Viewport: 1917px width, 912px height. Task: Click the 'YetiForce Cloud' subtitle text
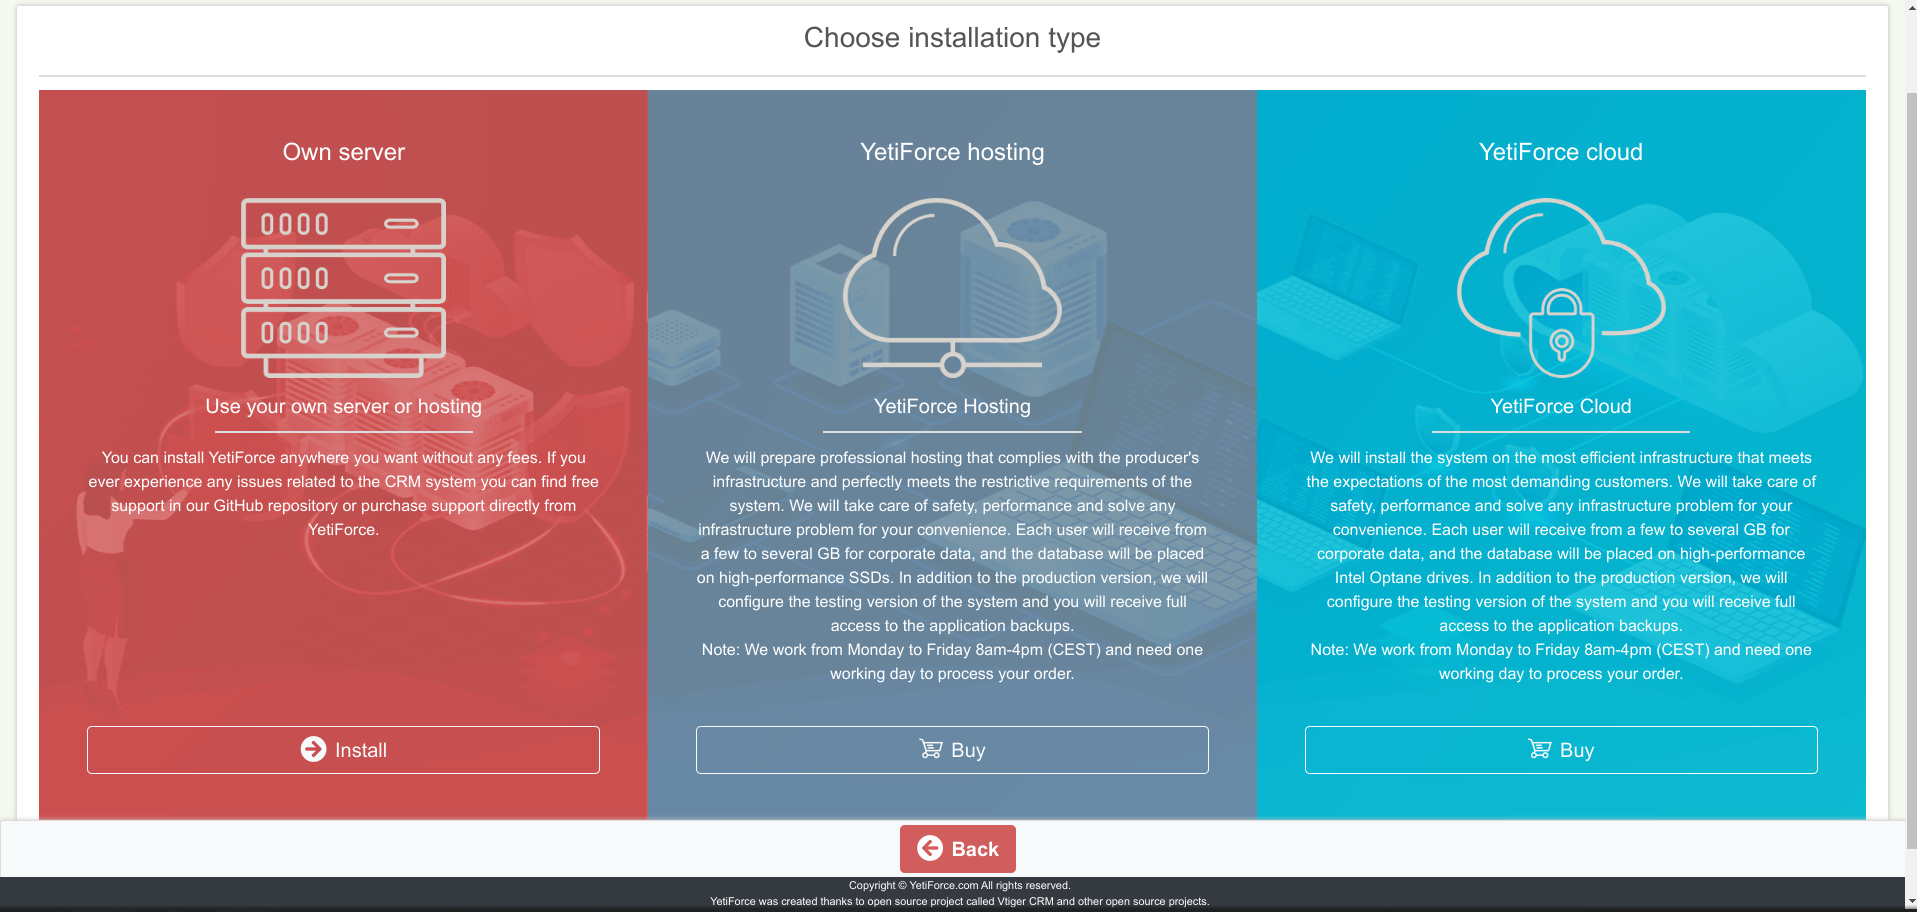(x=1561, y=407)
